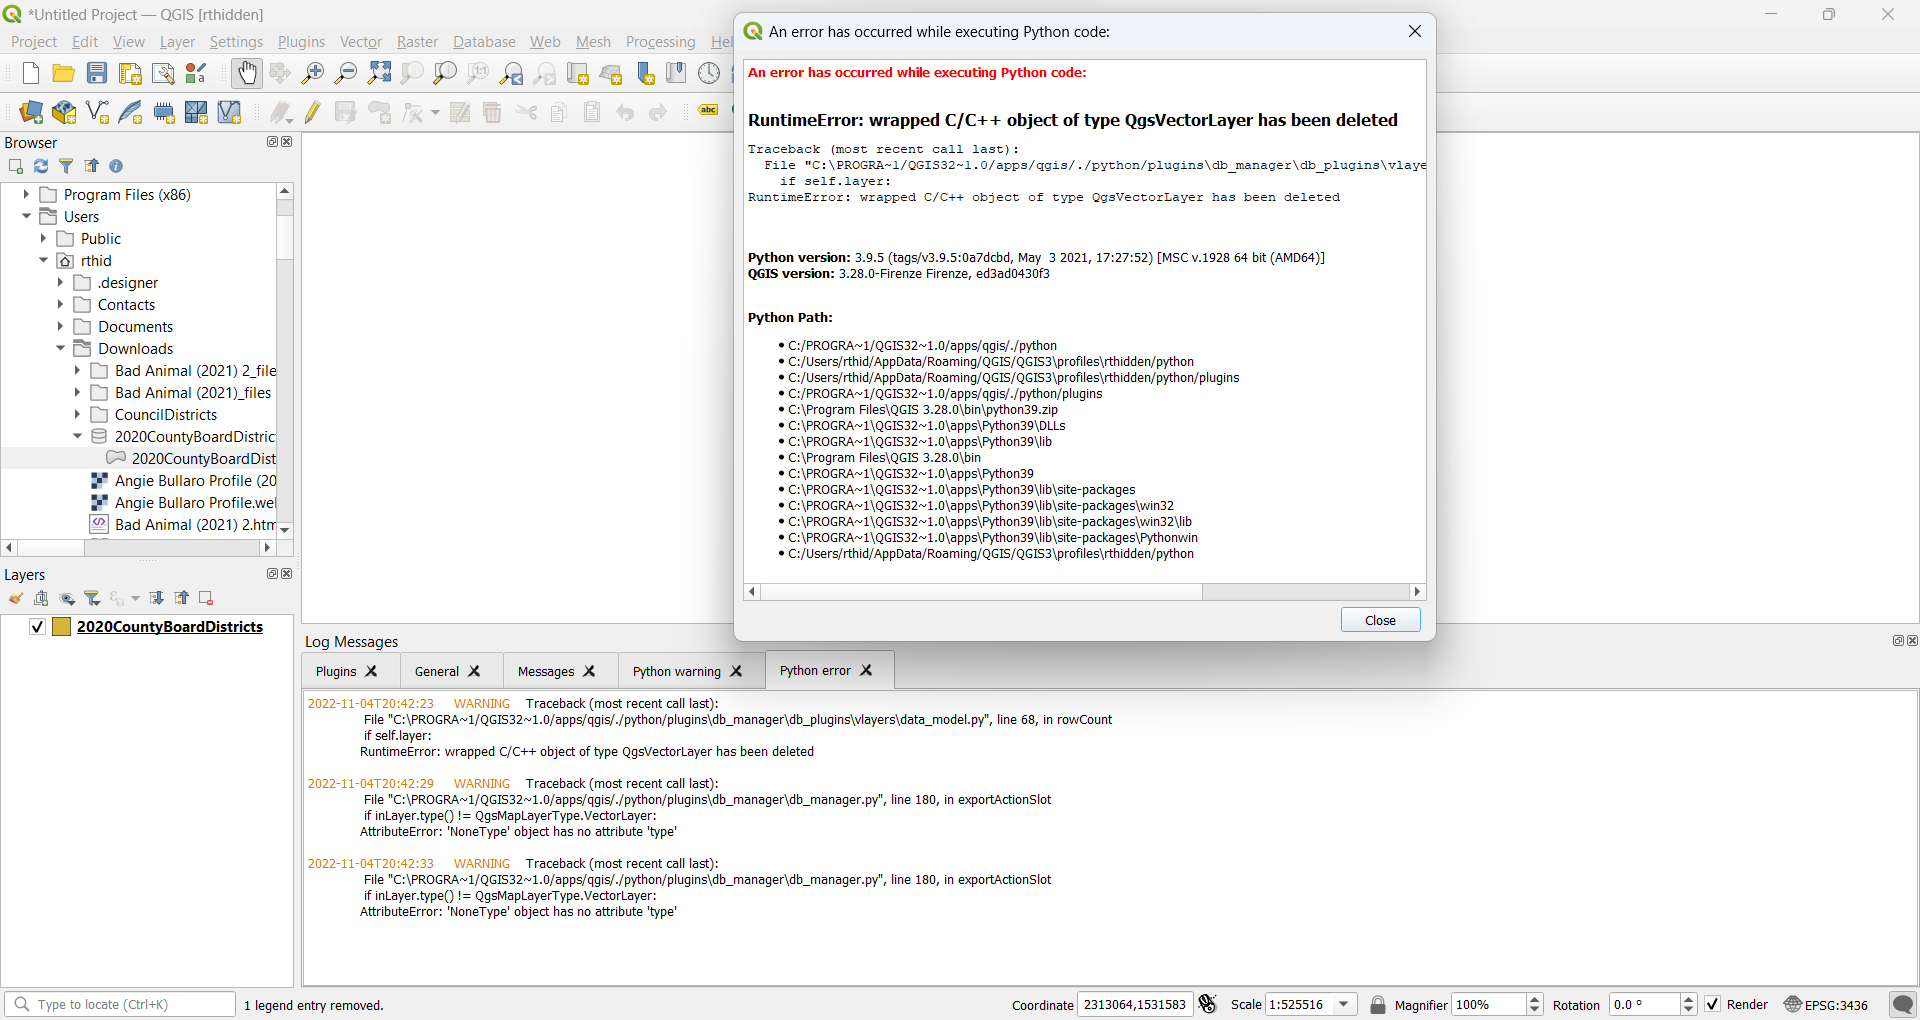The image size is (1920, 1020).
Task: Click the Add Group icon in Layers
Action: (x=41, y=598)
